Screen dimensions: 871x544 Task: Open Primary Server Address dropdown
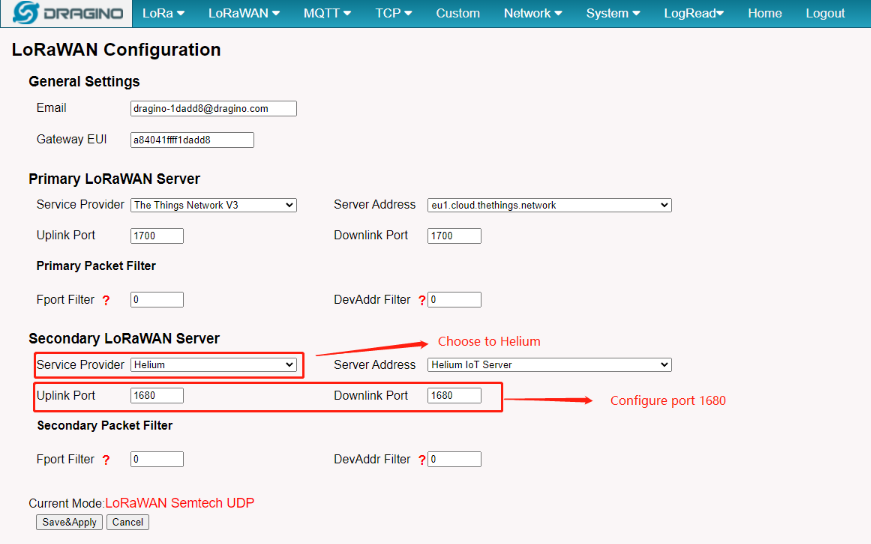[549, 205]
